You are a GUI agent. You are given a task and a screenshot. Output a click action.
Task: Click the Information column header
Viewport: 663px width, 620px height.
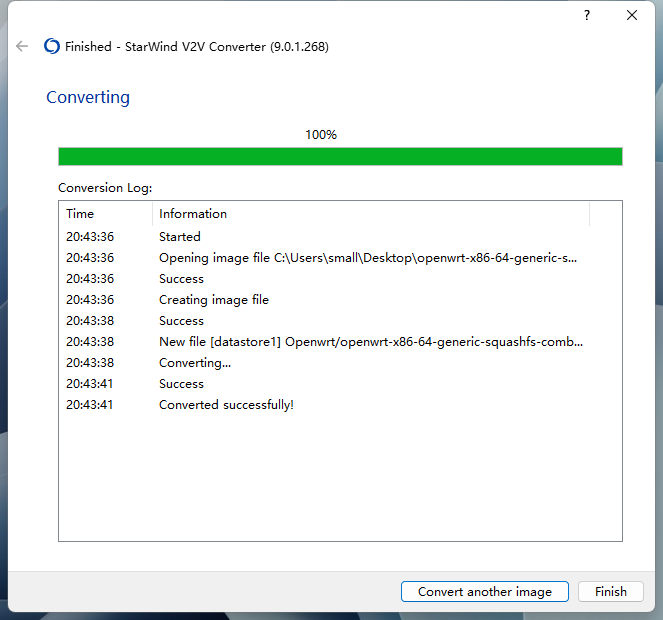[193, 213]
